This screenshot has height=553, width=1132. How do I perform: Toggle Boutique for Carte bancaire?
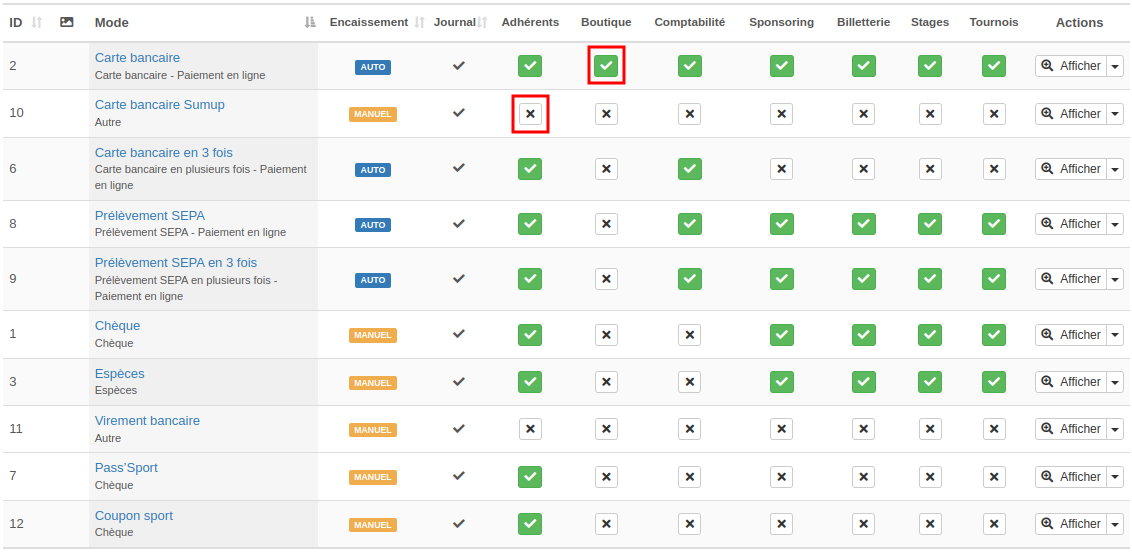point(606,66)
